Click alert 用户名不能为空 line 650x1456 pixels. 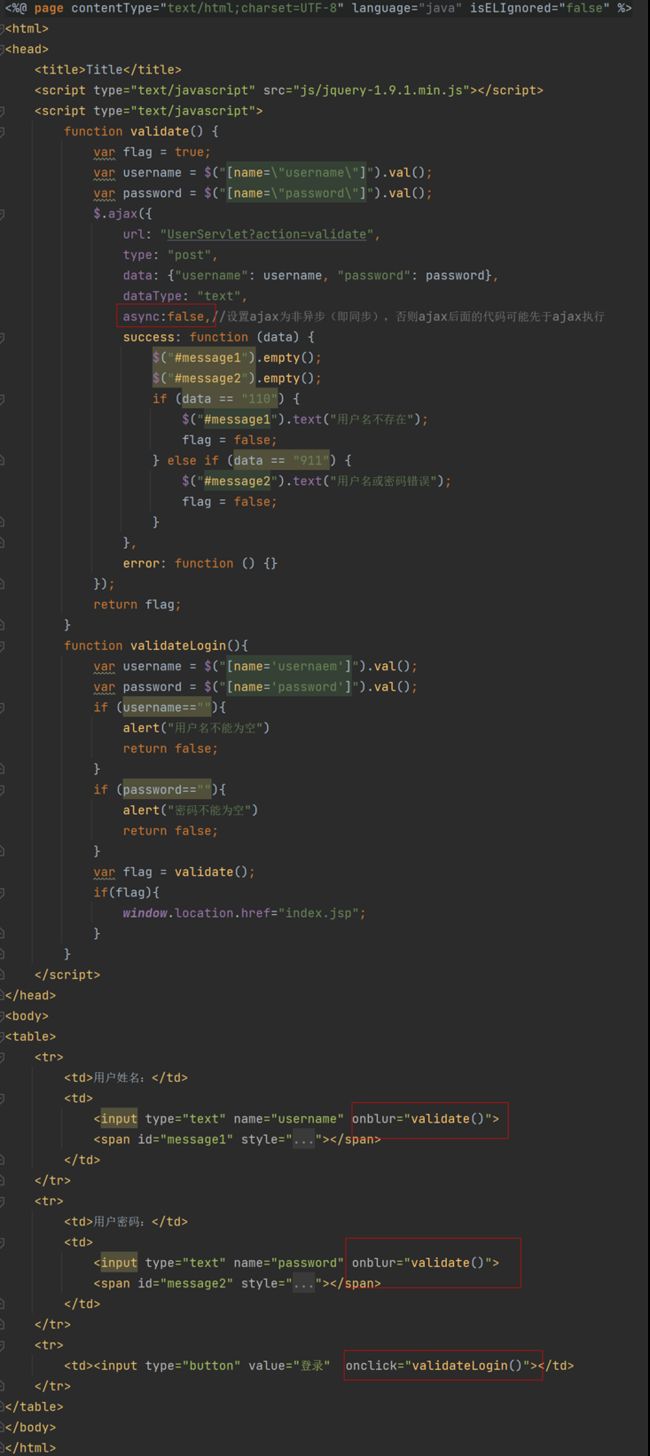(x=196, y=727)
